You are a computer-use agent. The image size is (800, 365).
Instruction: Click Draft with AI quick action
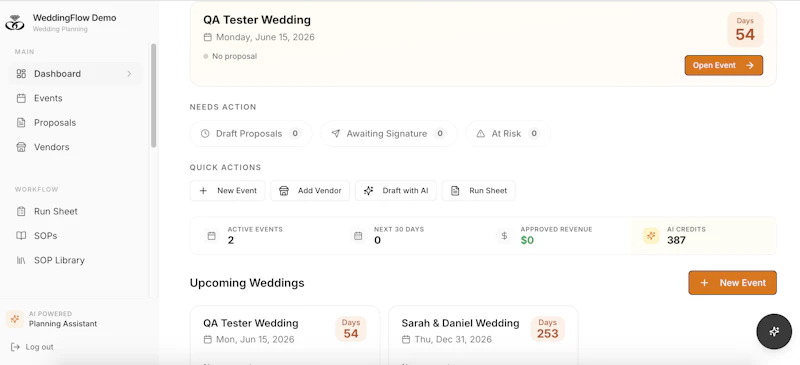coord(396,190)
